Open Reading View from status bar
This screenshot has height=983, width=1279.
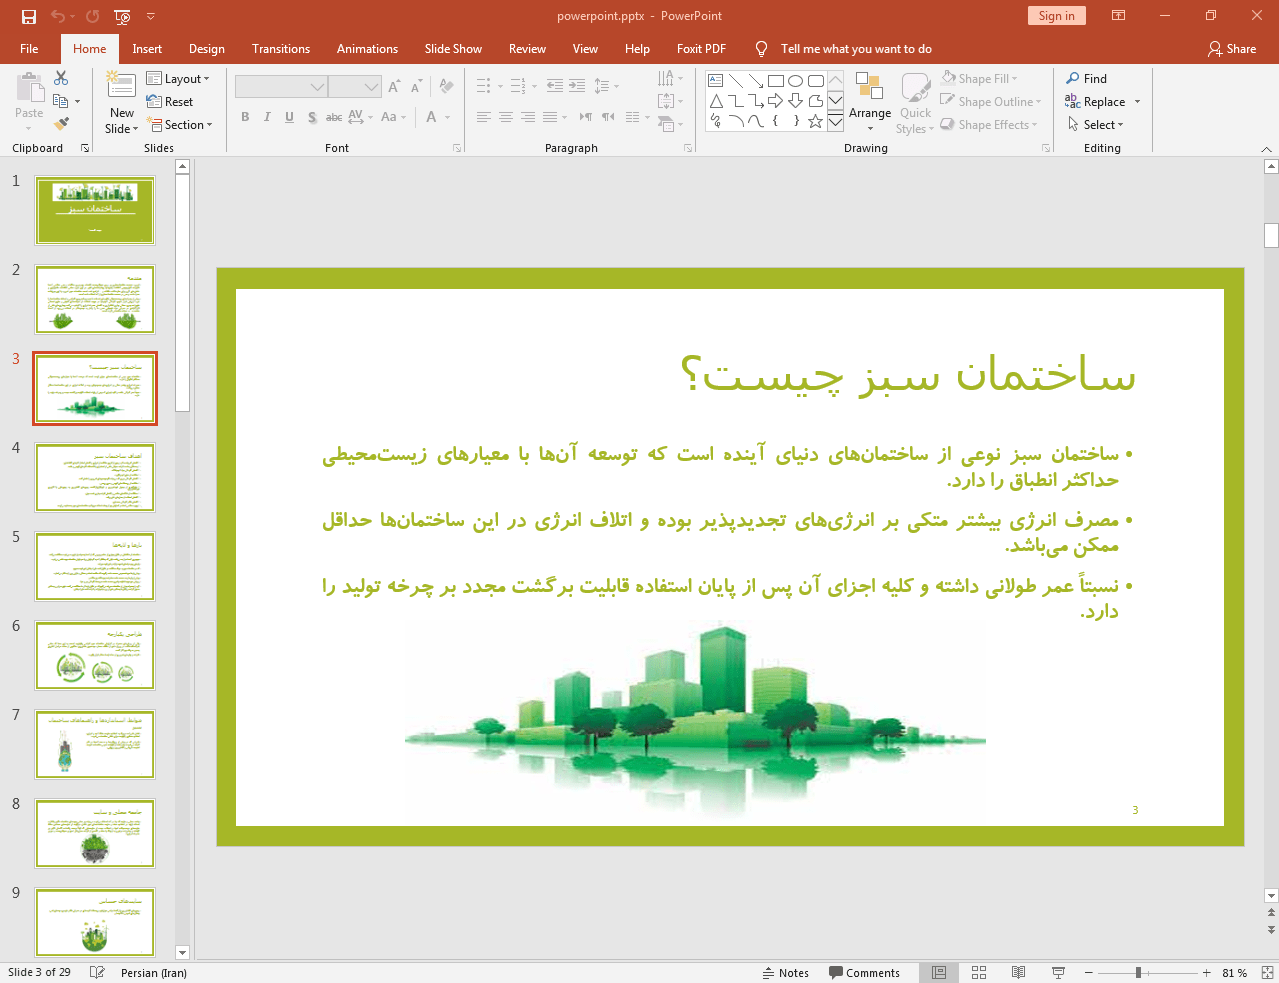pyautogui.click(x=1018, y=973)
